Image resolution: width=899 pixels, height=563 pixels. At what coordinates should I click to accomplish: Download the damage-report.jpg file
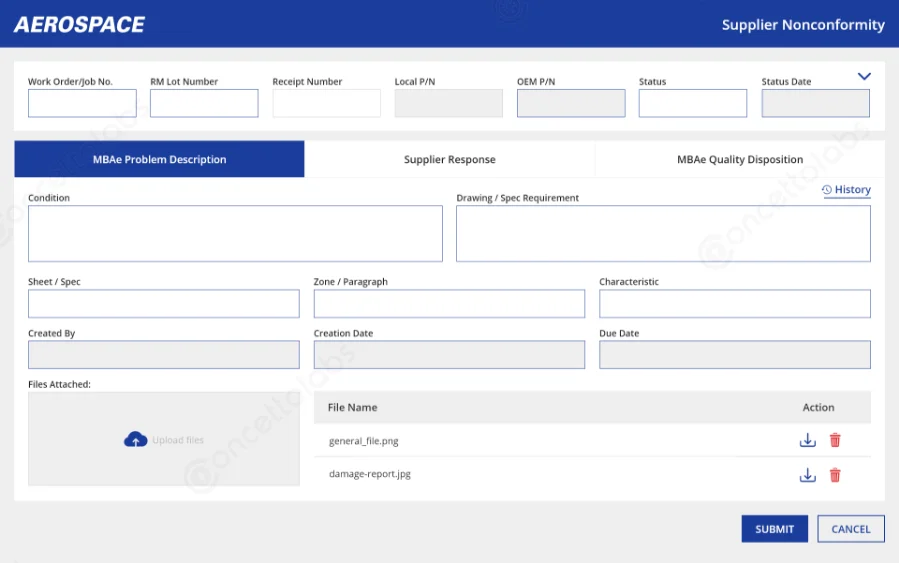(x=808, y=475)
